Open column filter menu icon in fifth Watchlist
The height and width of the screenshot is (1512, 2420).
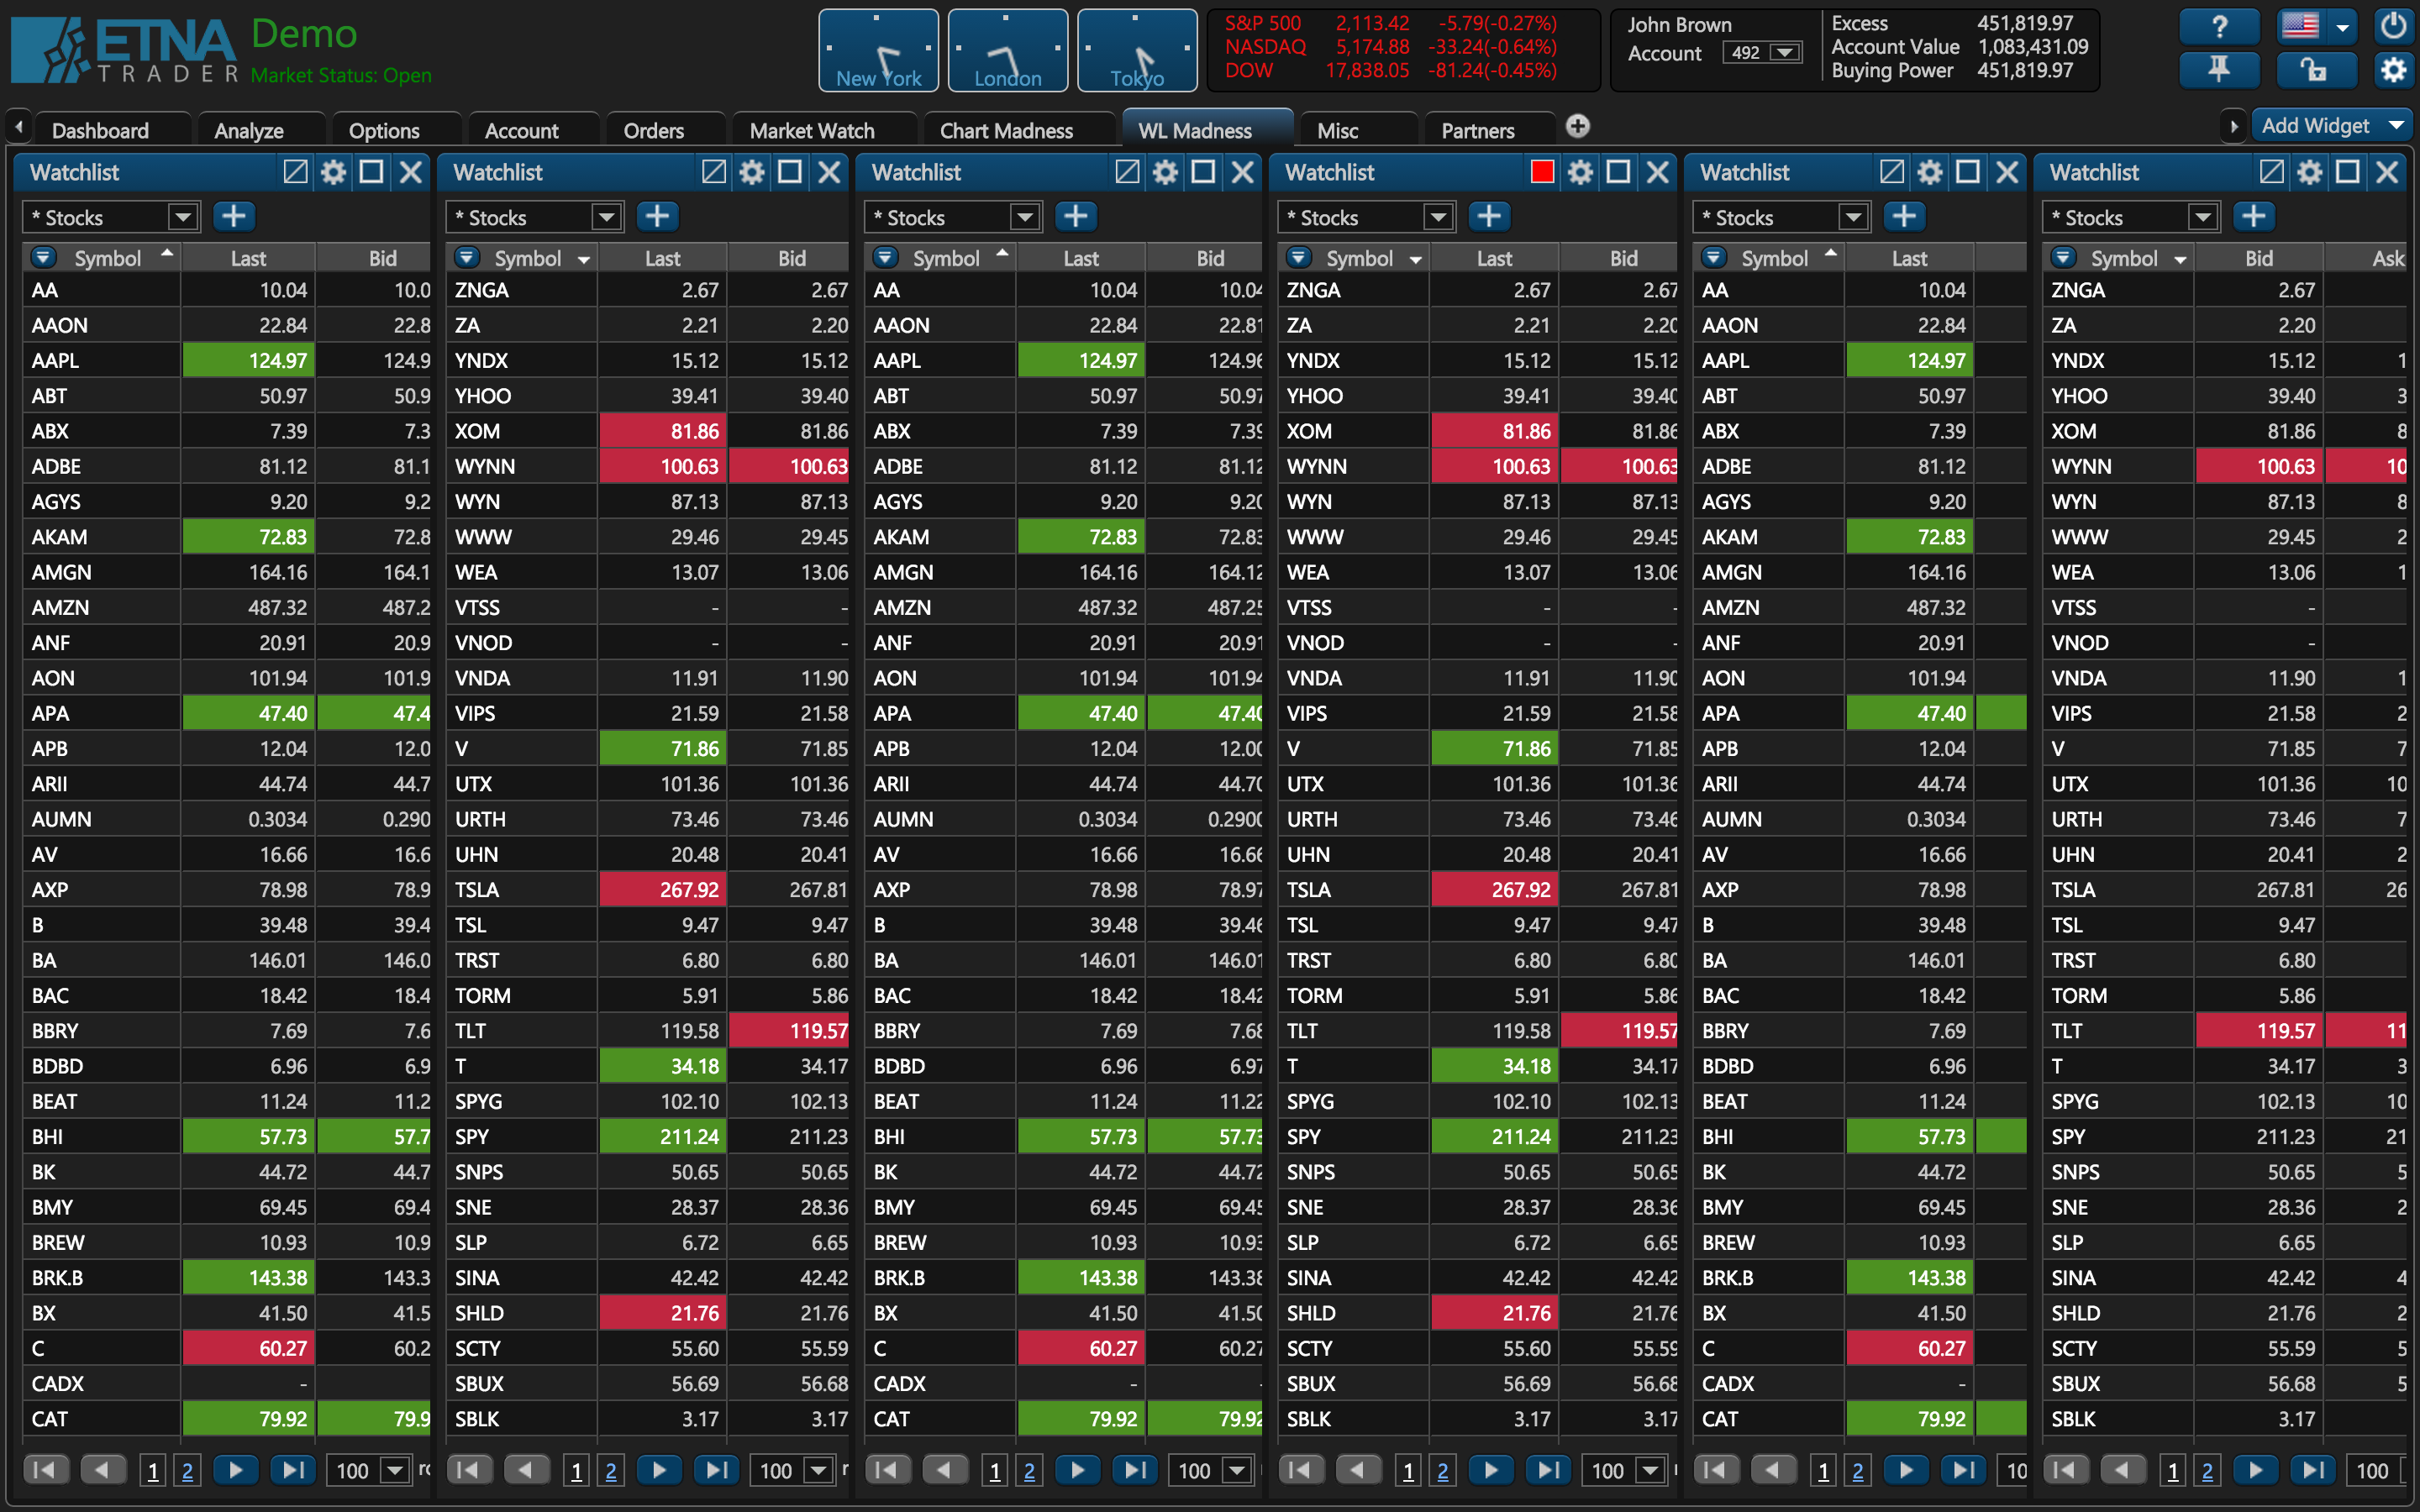[x=1714, y=258]
